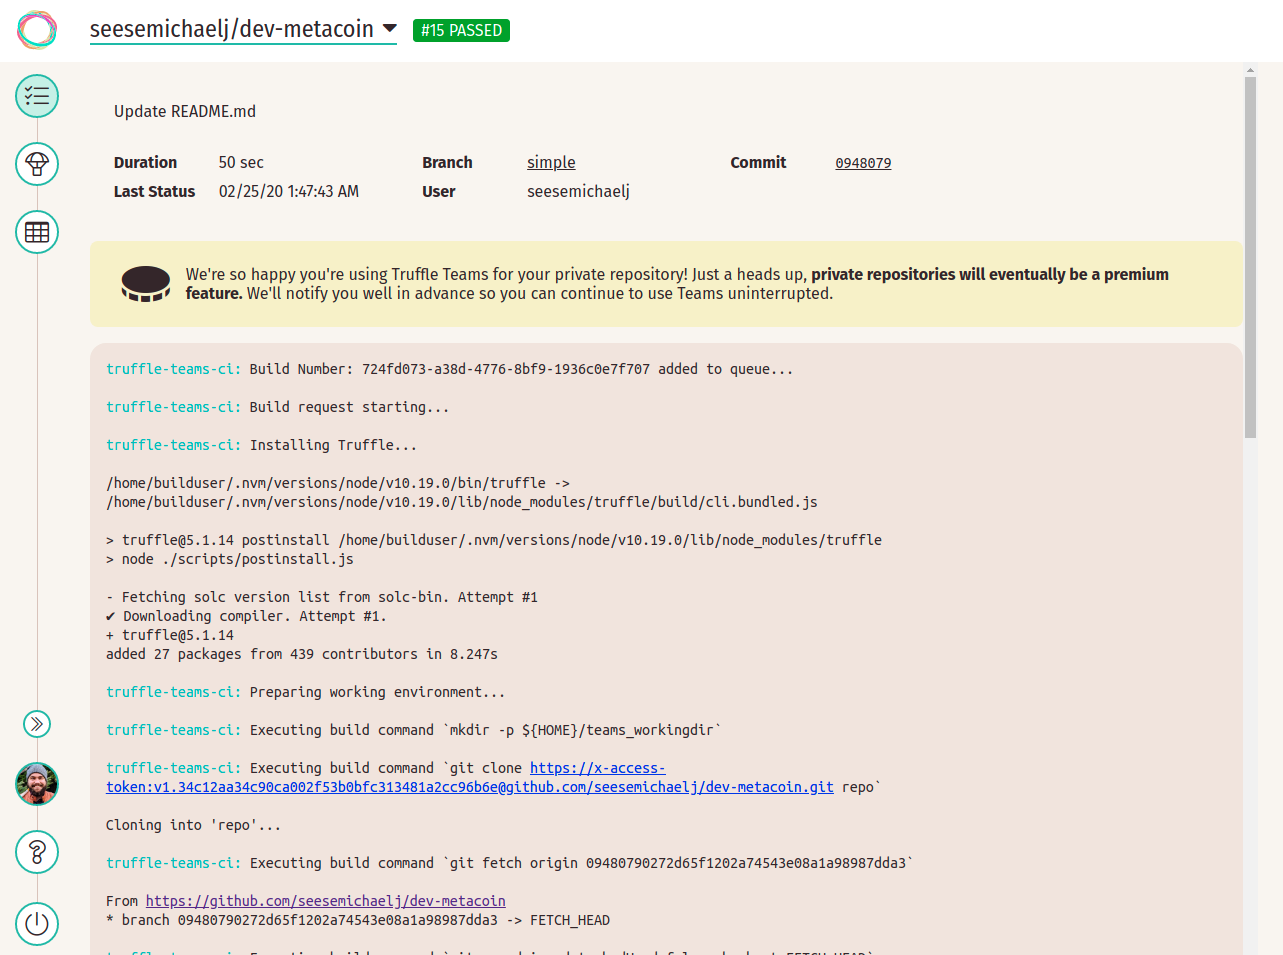Viewport: 1283px width, 955px height.
Task: Click the Fetching solc version list line
Action: pyautogui.click(x=322, y=597)
